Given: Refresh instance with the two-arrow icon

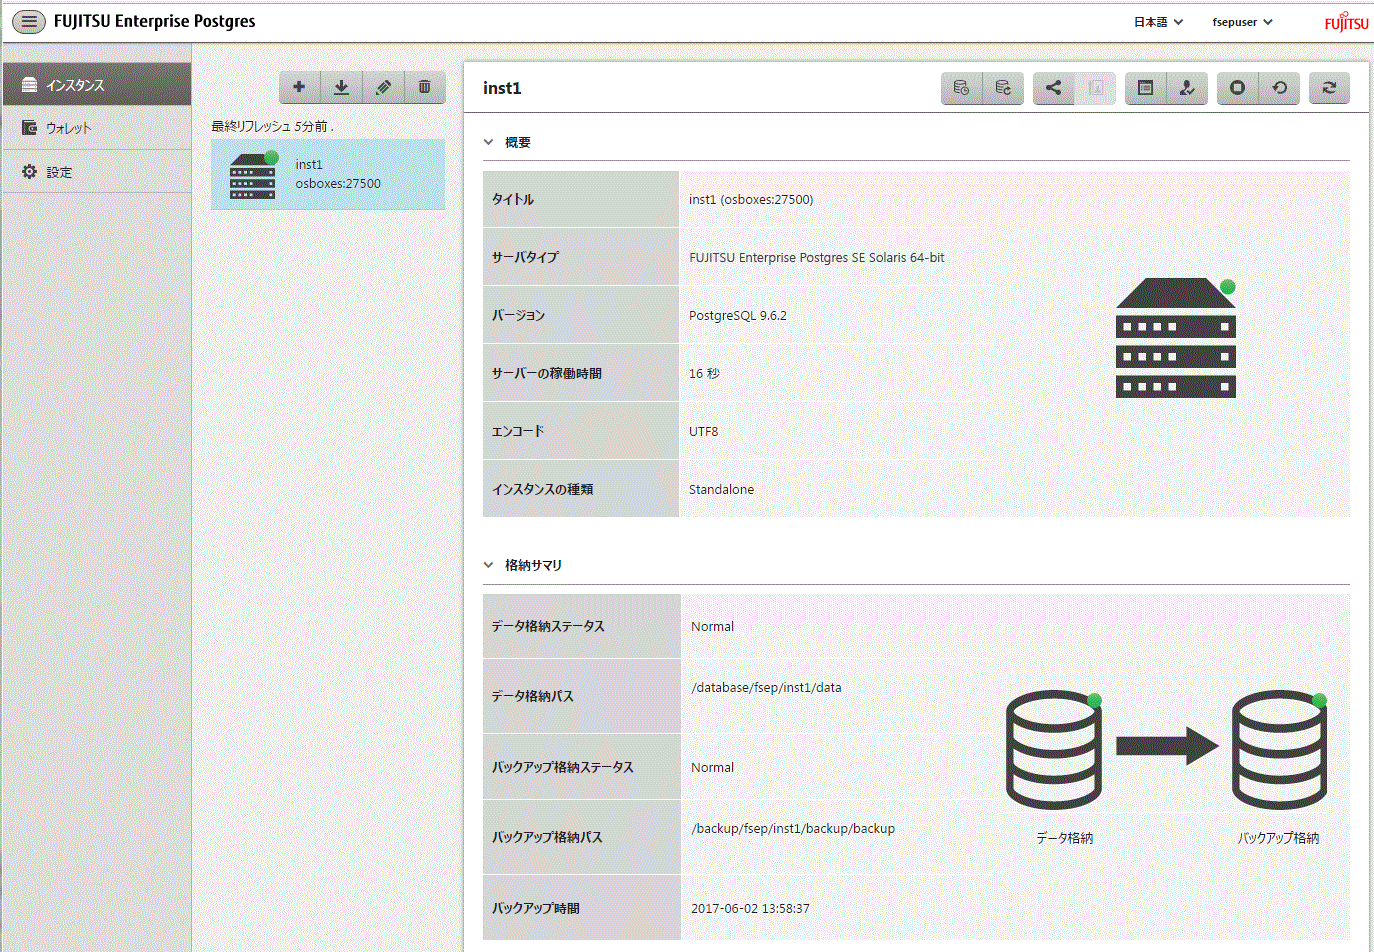Looking at the screenshot, I should (1329, 88).
